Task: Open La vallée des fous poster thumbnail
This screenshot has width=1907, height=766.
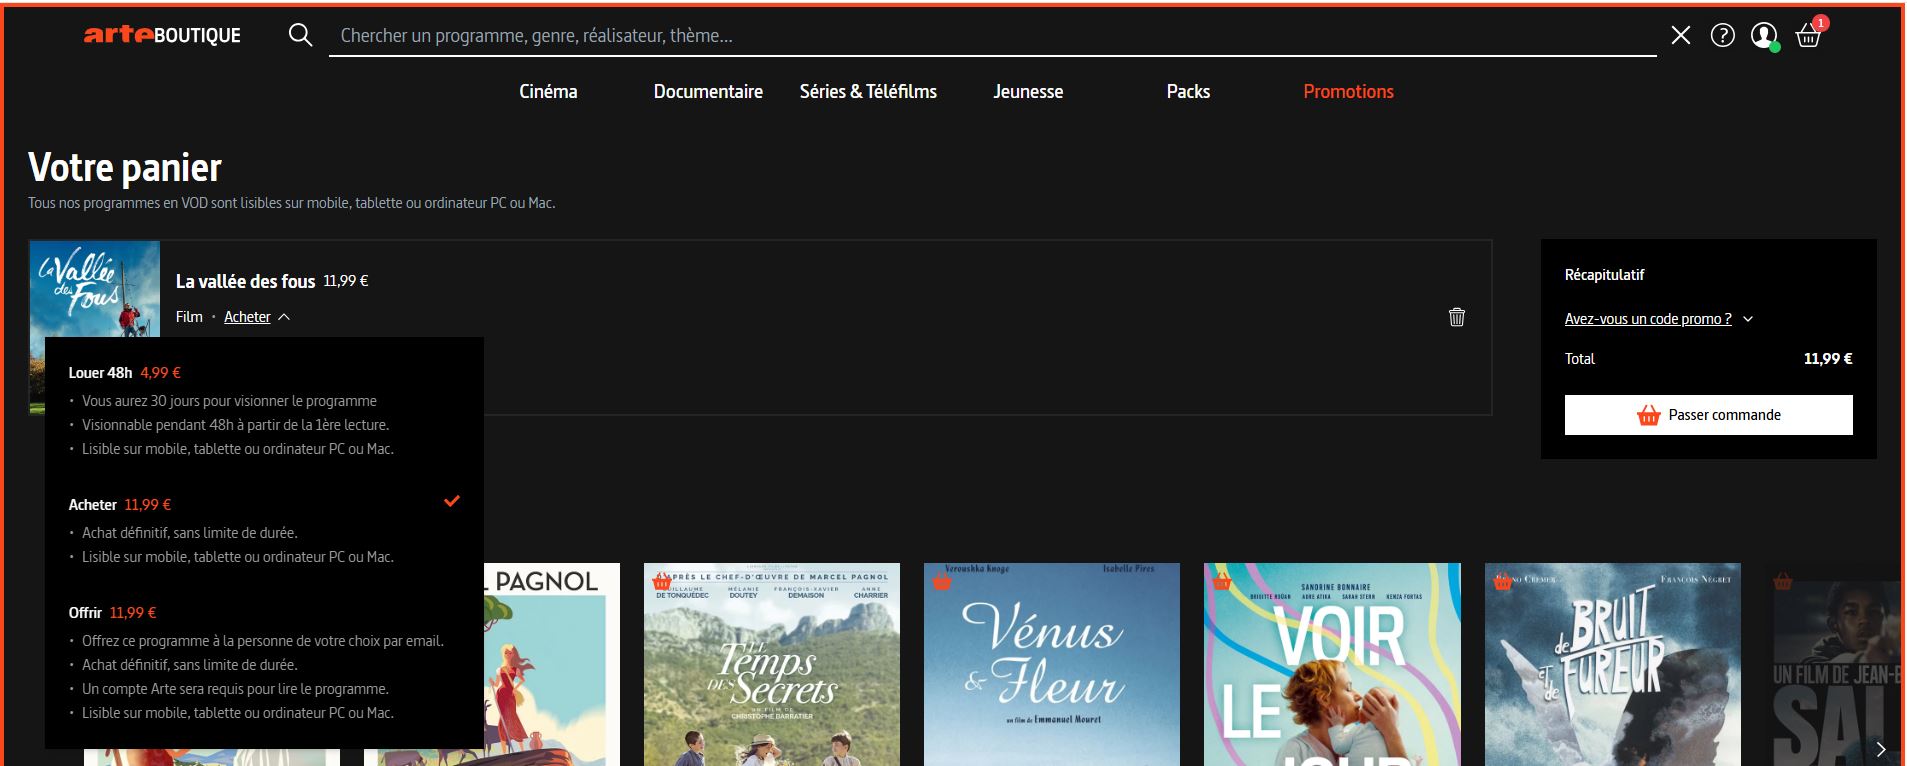Action: coord(94,289)
